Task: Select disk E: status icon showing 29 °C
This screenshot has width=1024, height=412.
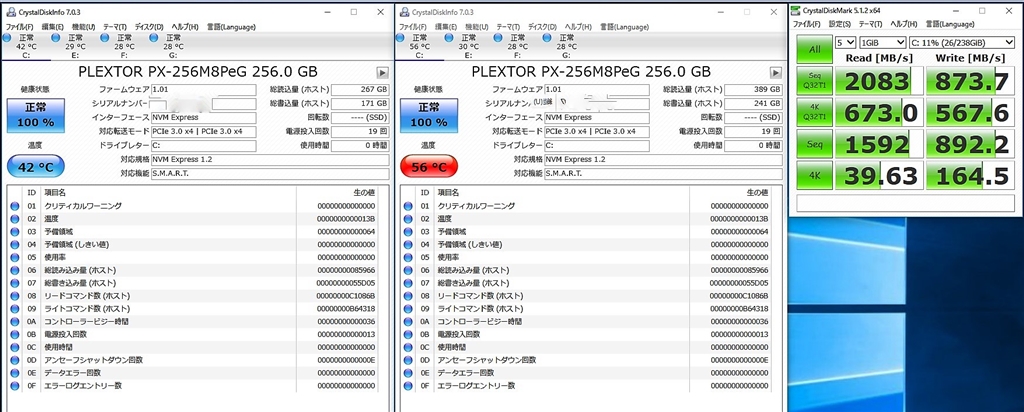Action: [x=56, y=38]
